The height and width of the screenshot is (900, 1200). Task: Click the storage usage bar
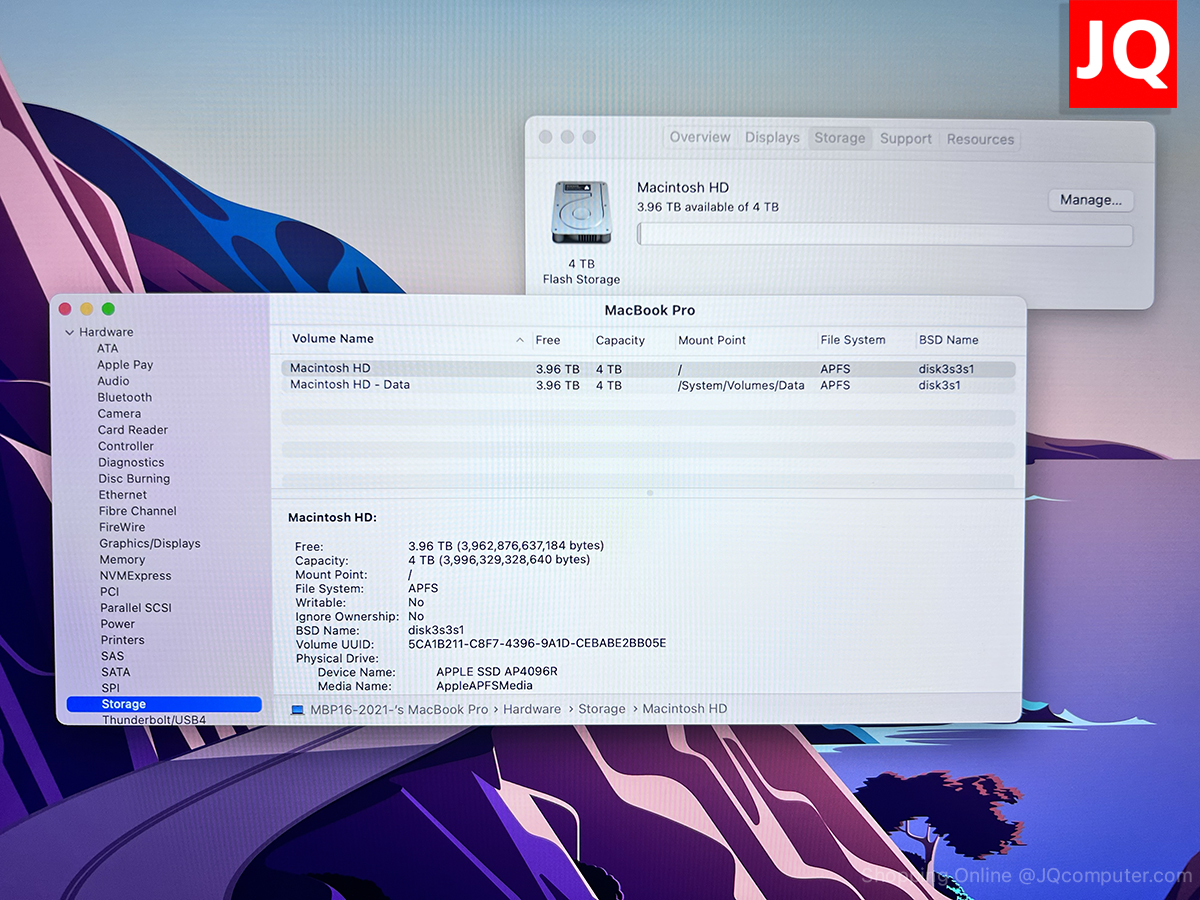point(885,235)
